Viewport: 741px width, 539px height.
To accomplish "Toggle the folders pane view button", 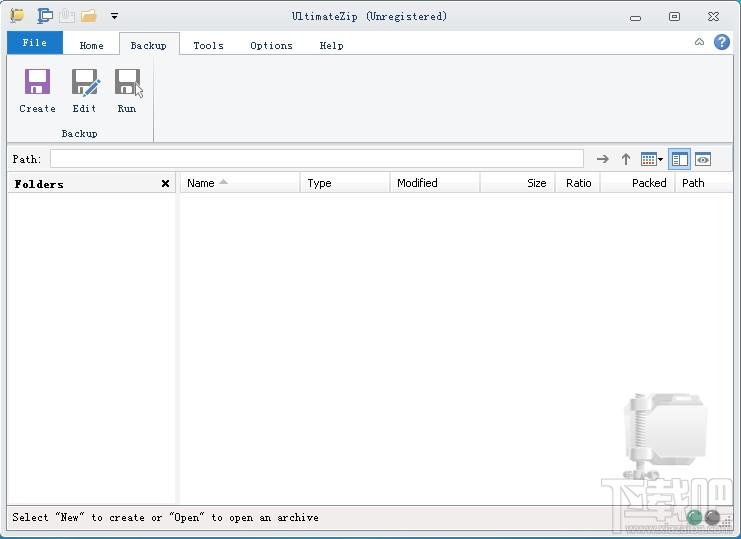I will click(x=679, y=159).
